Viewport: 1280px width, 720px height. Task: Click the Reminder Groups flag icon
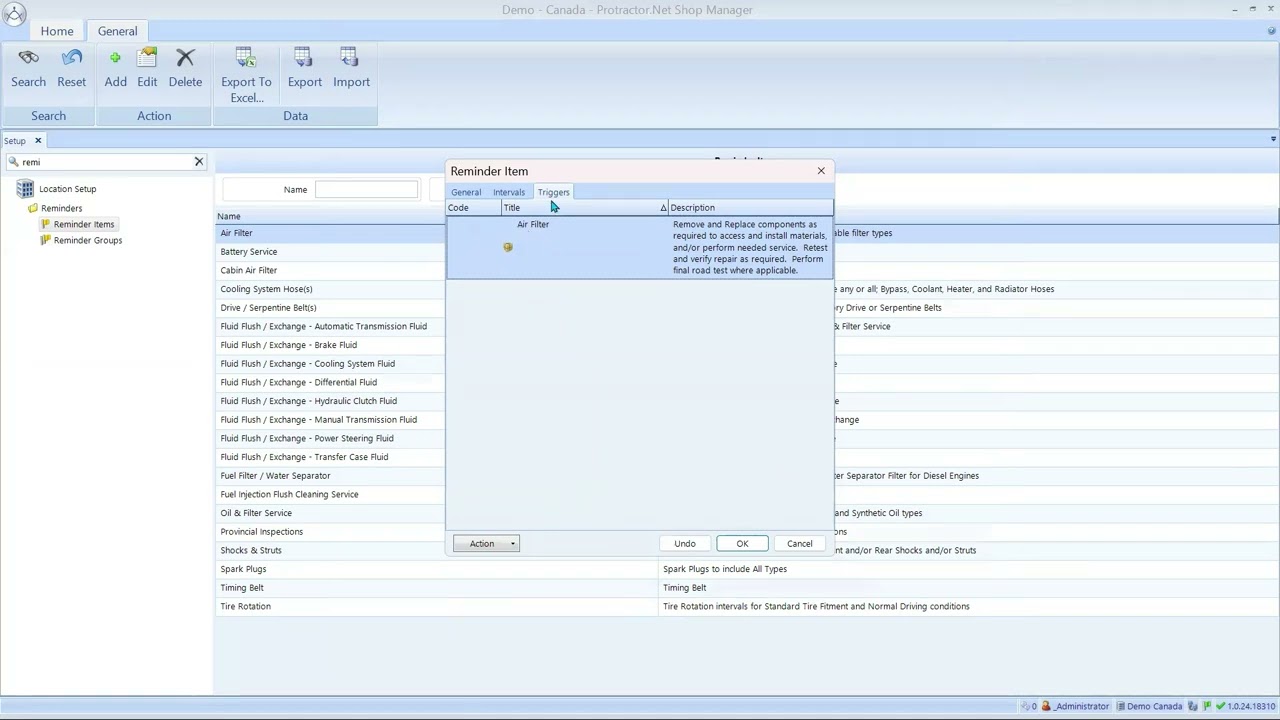pos(45,240)
